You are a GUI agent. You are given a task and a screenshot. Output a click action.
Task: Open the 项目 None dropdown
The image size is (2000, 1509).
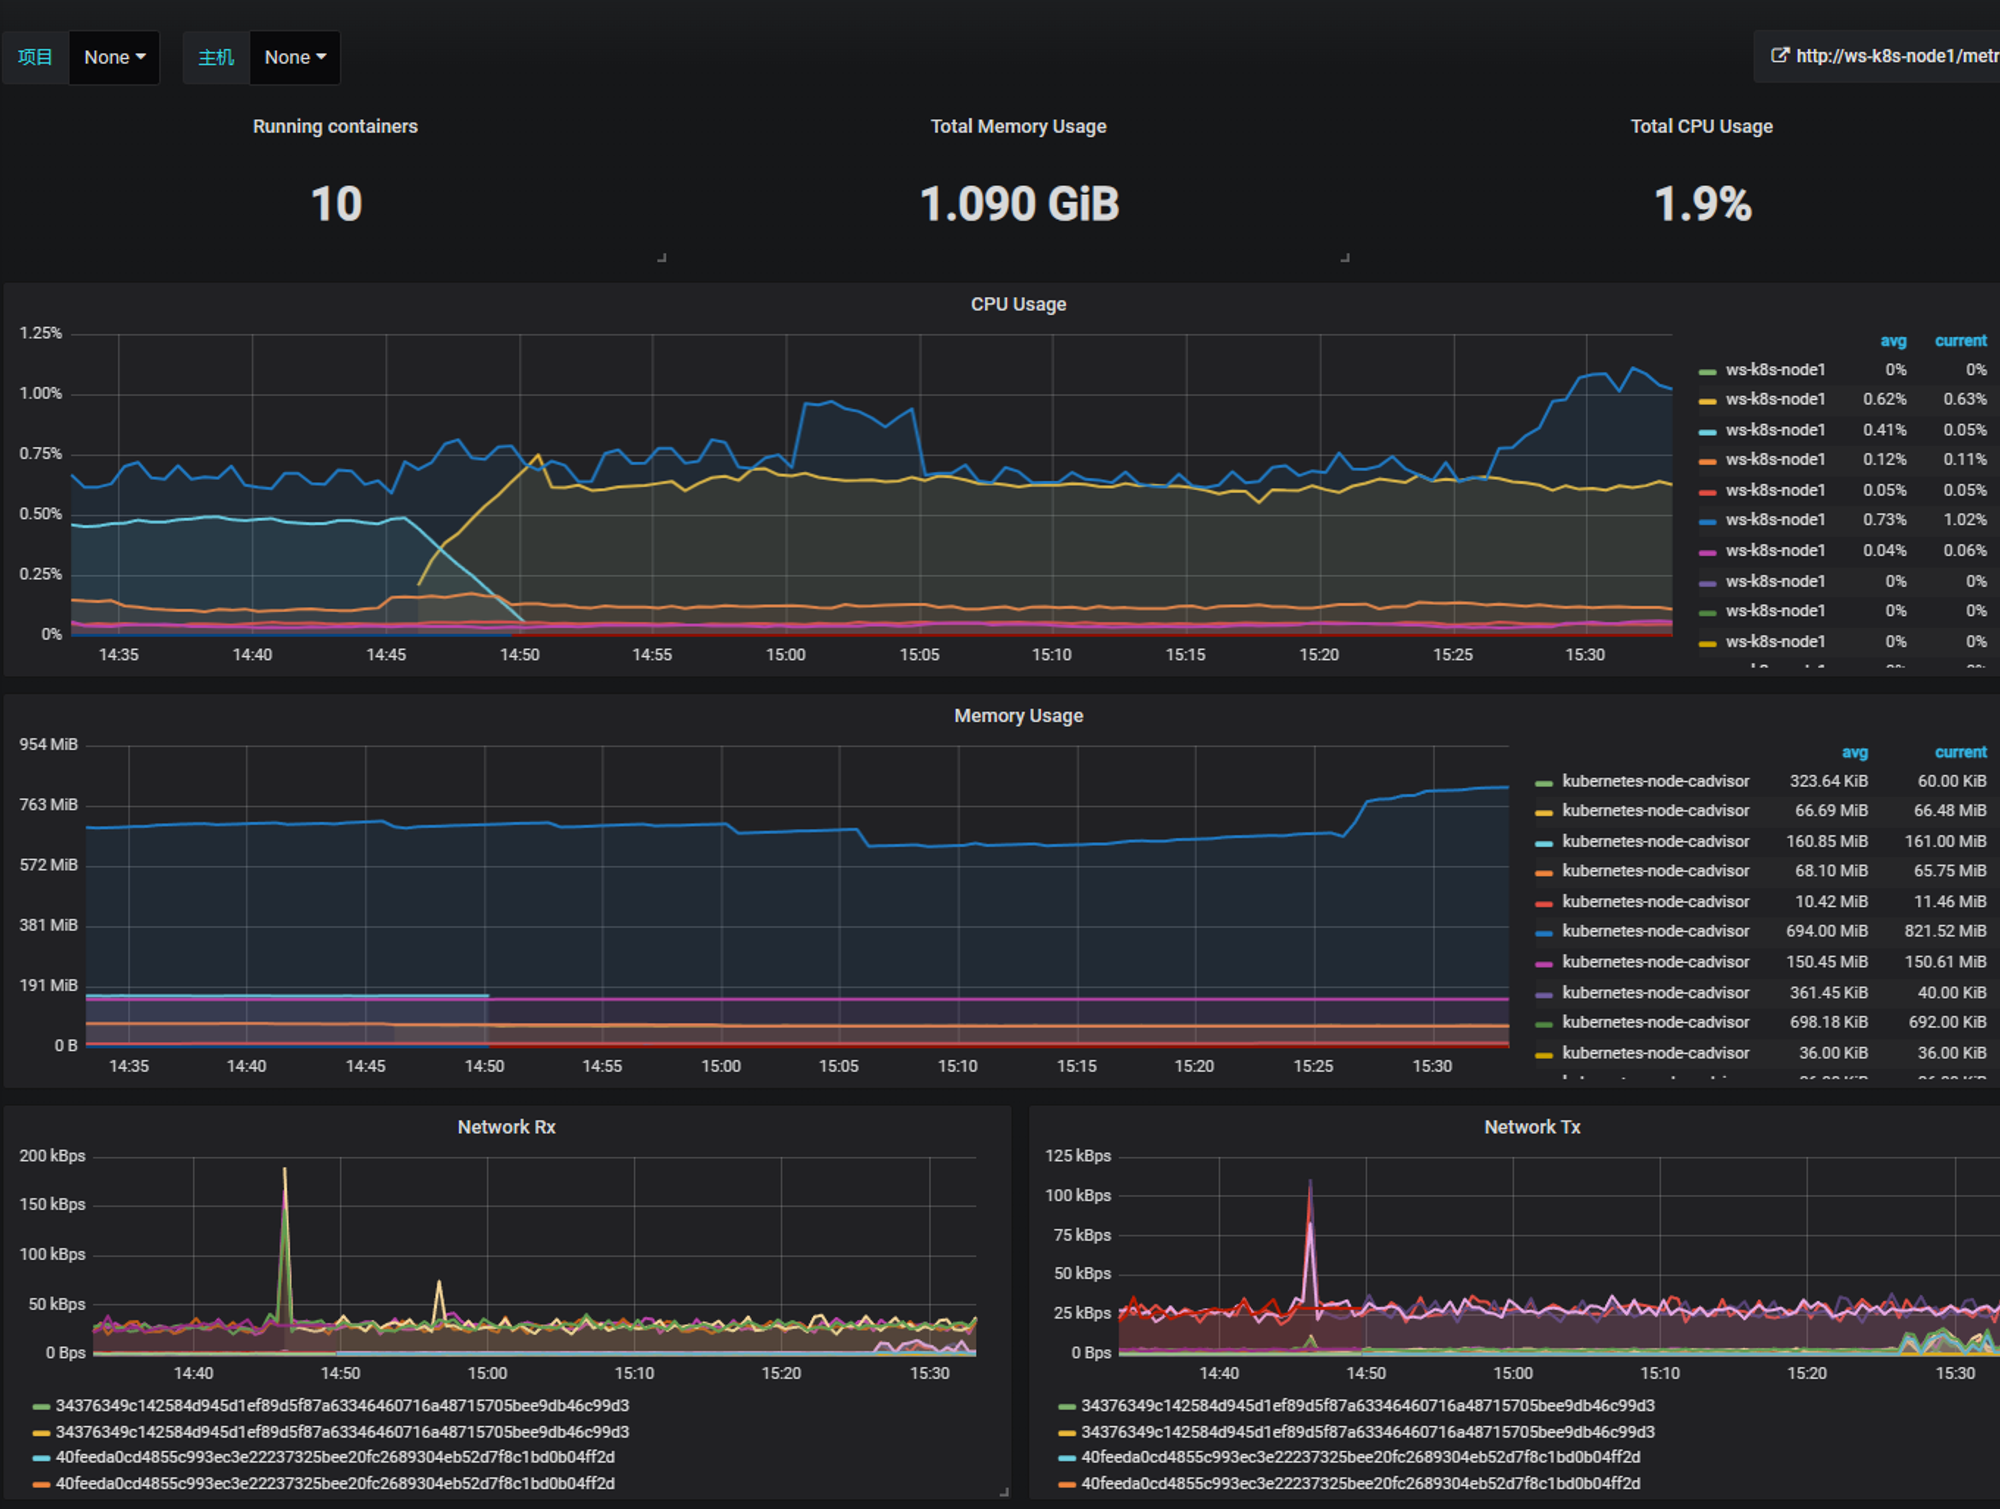(114, 58)
